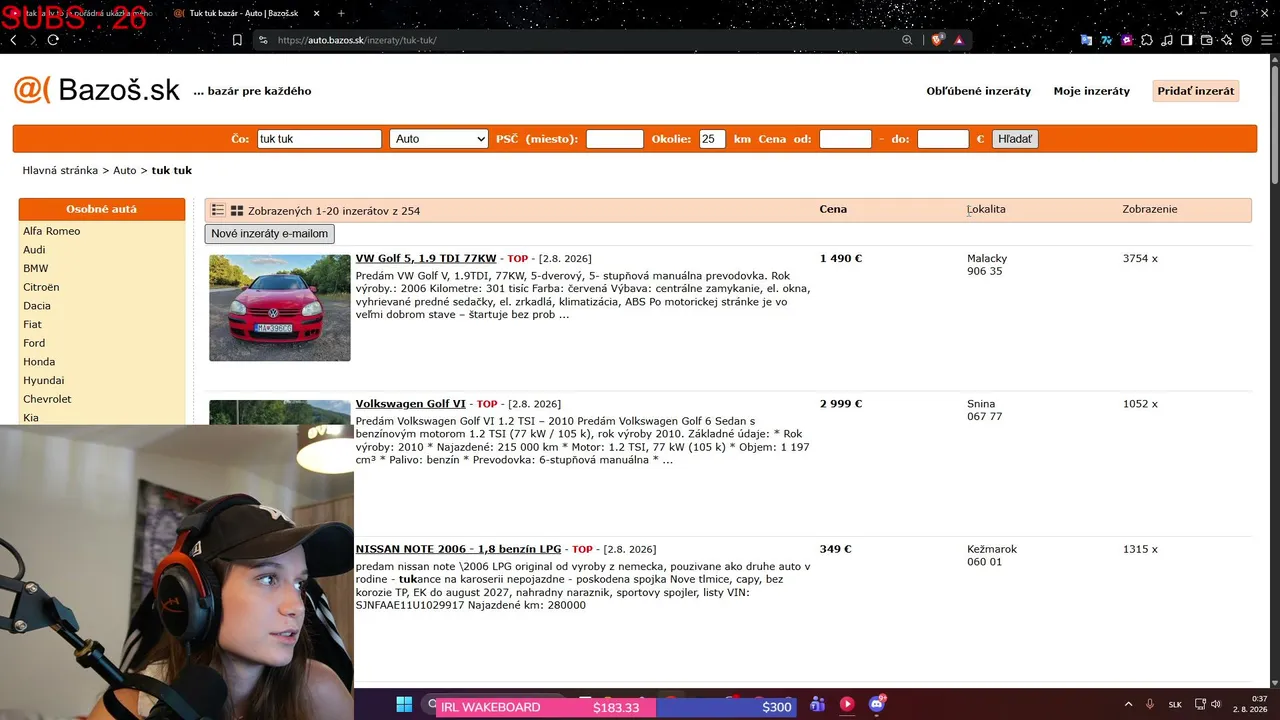Viewport: 1280px width, 720px height.
Task: Focus the Cena do price field
Action: coord(943,139)
